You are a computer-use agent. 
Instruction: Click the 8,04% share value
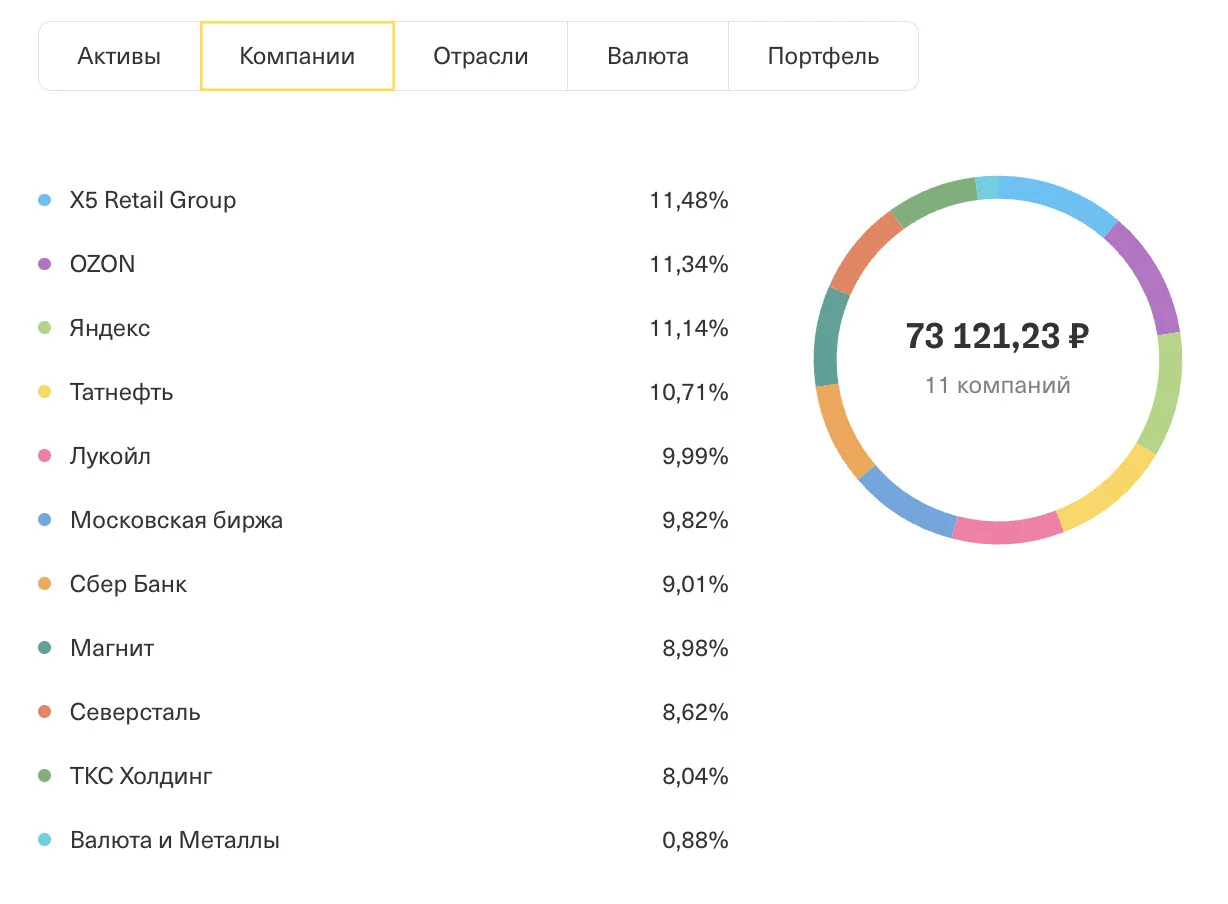695,776
